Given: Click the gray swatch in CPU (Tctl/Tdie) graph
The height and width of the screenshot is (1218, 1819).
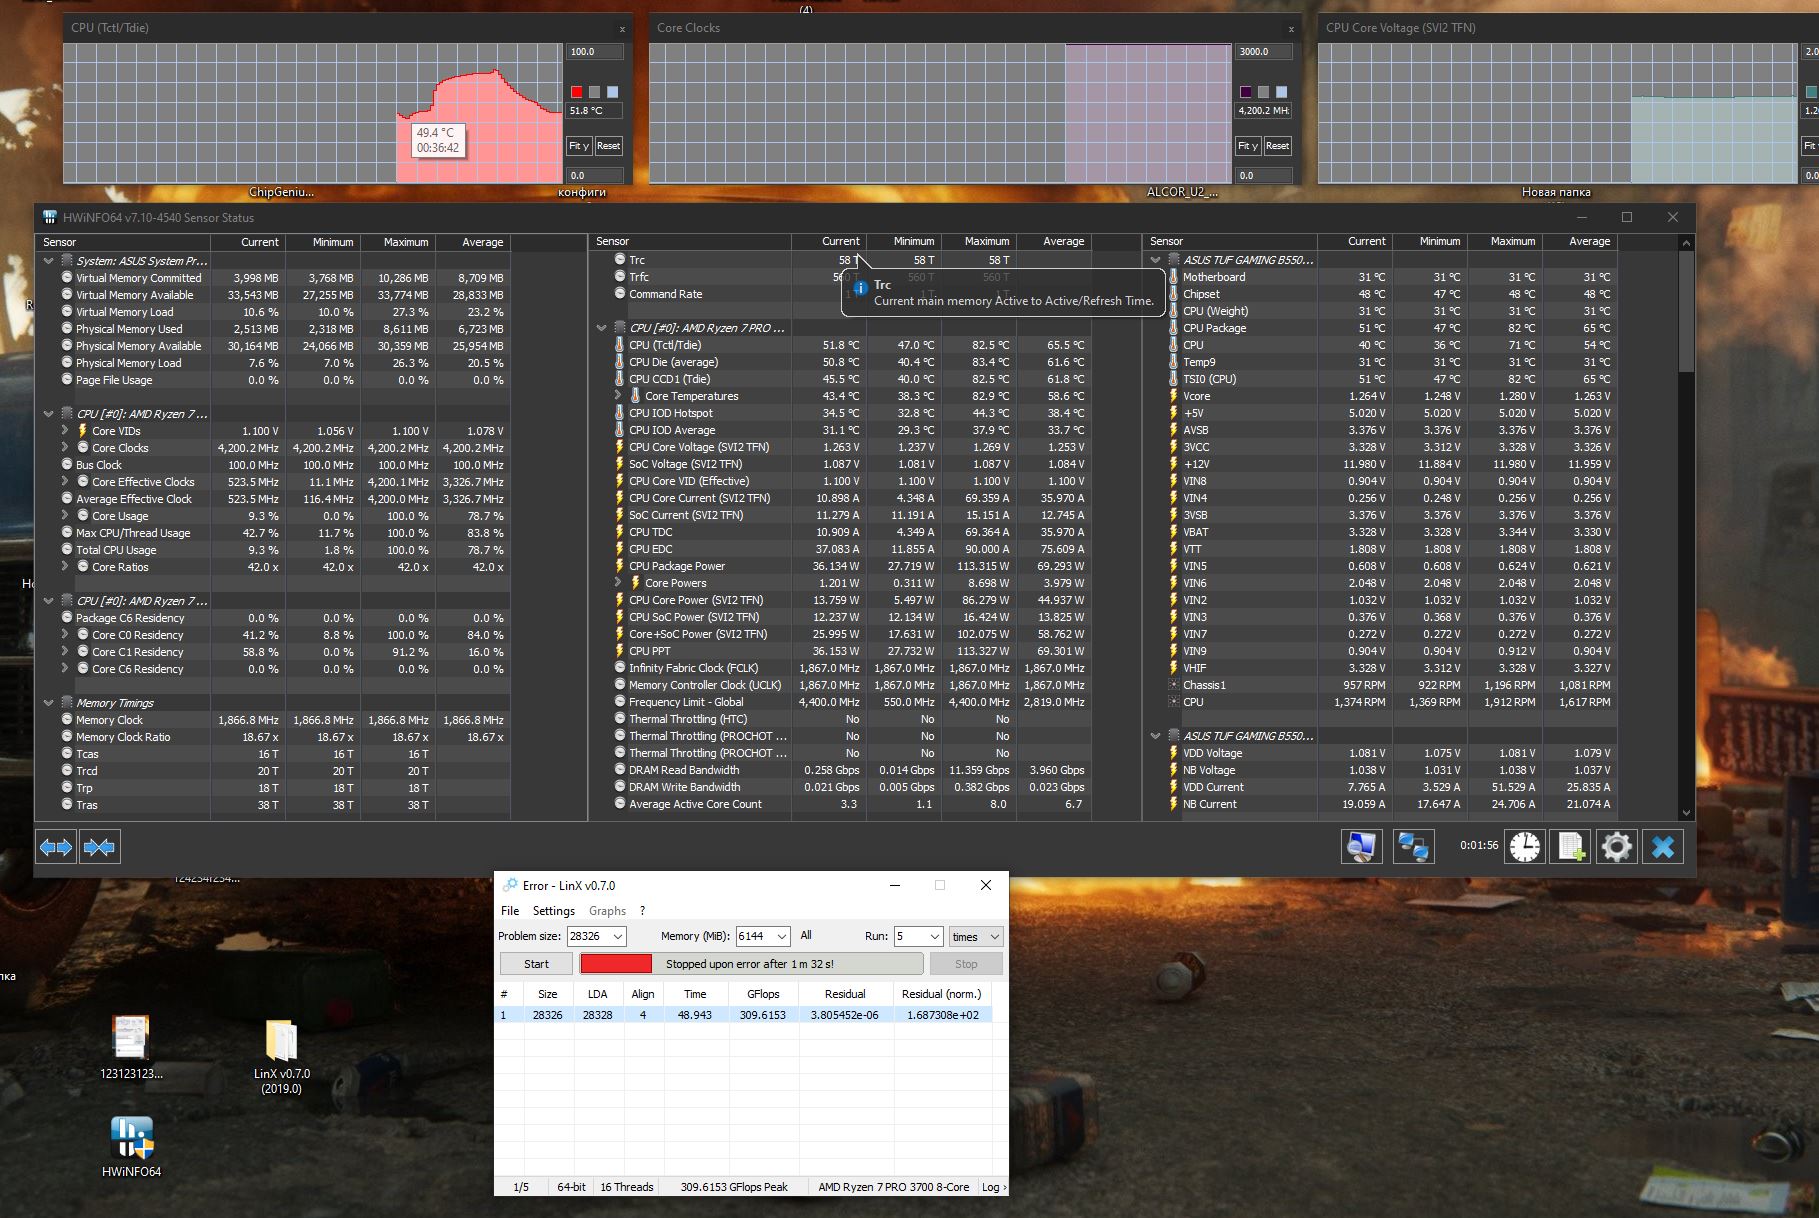Looking at the screenshot, I should pyautogui.click(x=594, y=92).
